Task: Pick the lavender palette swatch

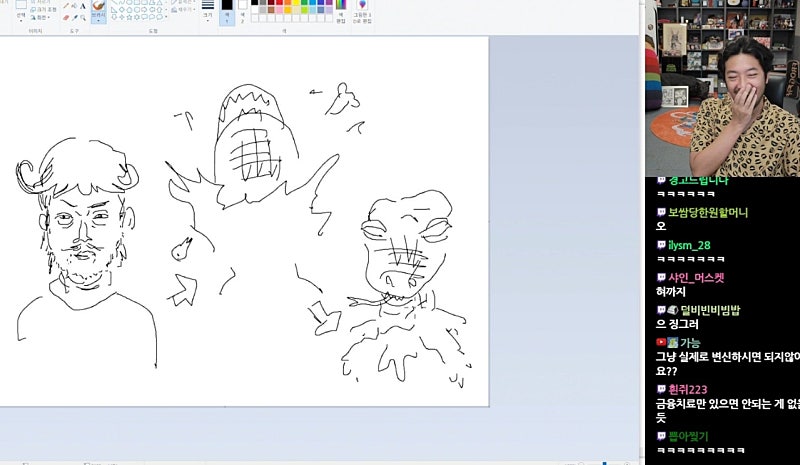Action: point(329,10)
